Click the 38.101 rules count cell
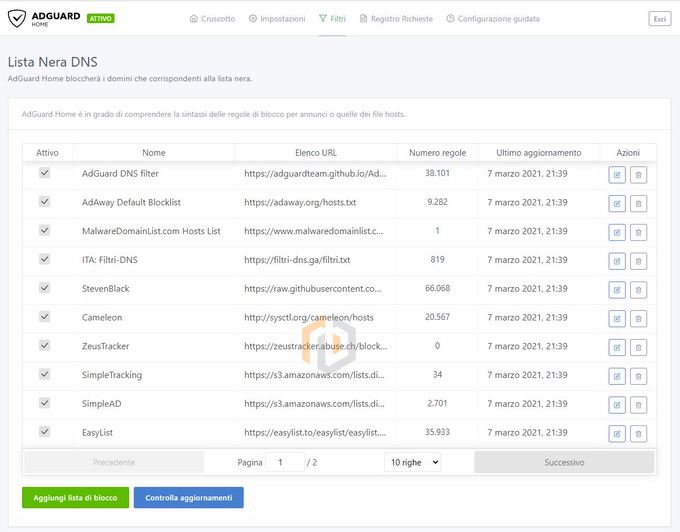The width and height of the screenshot is (680, 532). (438, 173)
